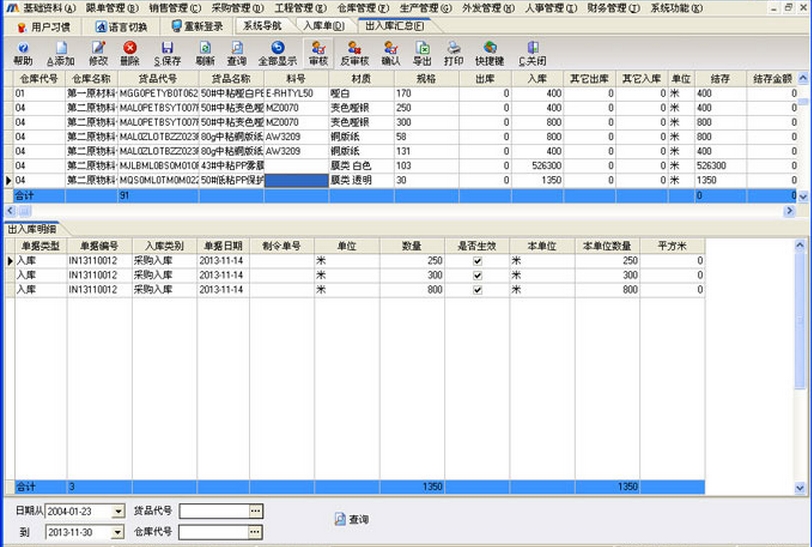Viewport: 812px width, 547px height.
Task: Switch to the 入库单 tab
Action: coord(324,26)
